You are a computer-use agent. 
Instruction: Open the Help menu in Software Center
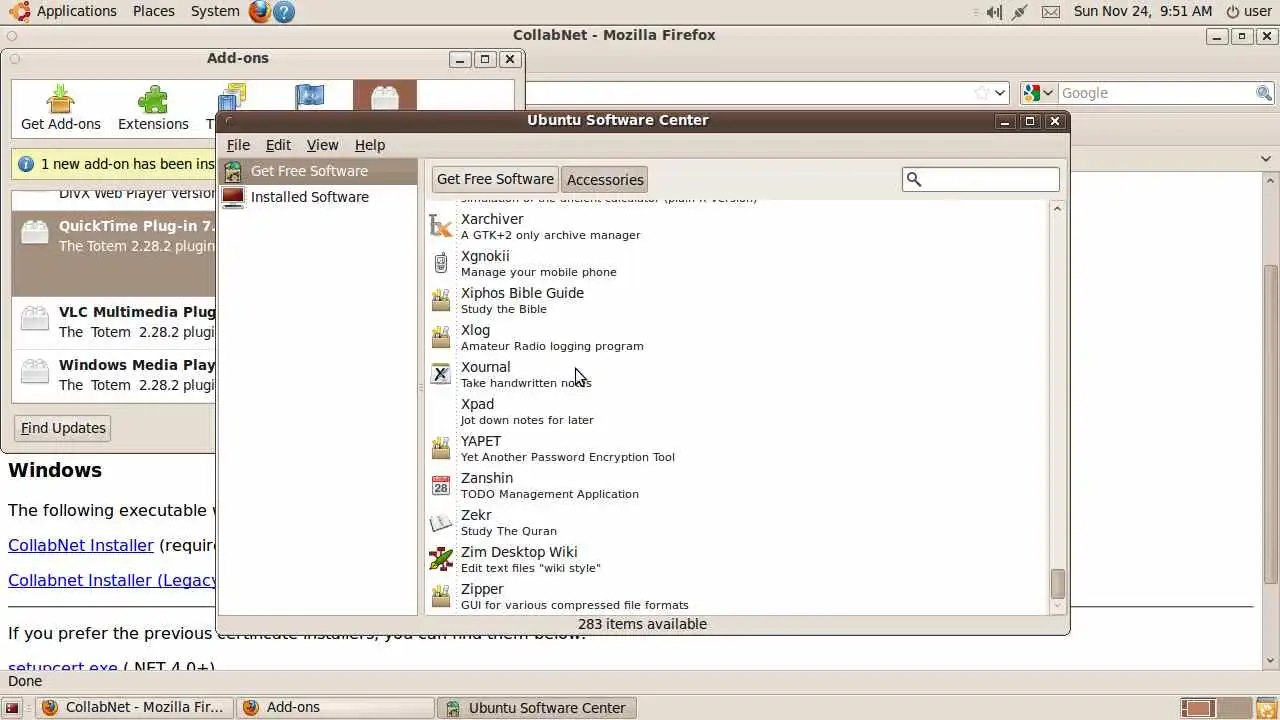[370, 145]
